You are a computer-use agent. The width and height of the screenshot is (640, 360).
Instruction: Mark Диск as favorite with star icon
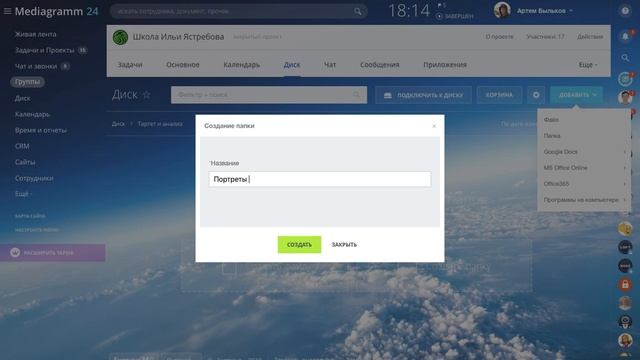pyautogui.click(x=147, y=95)
